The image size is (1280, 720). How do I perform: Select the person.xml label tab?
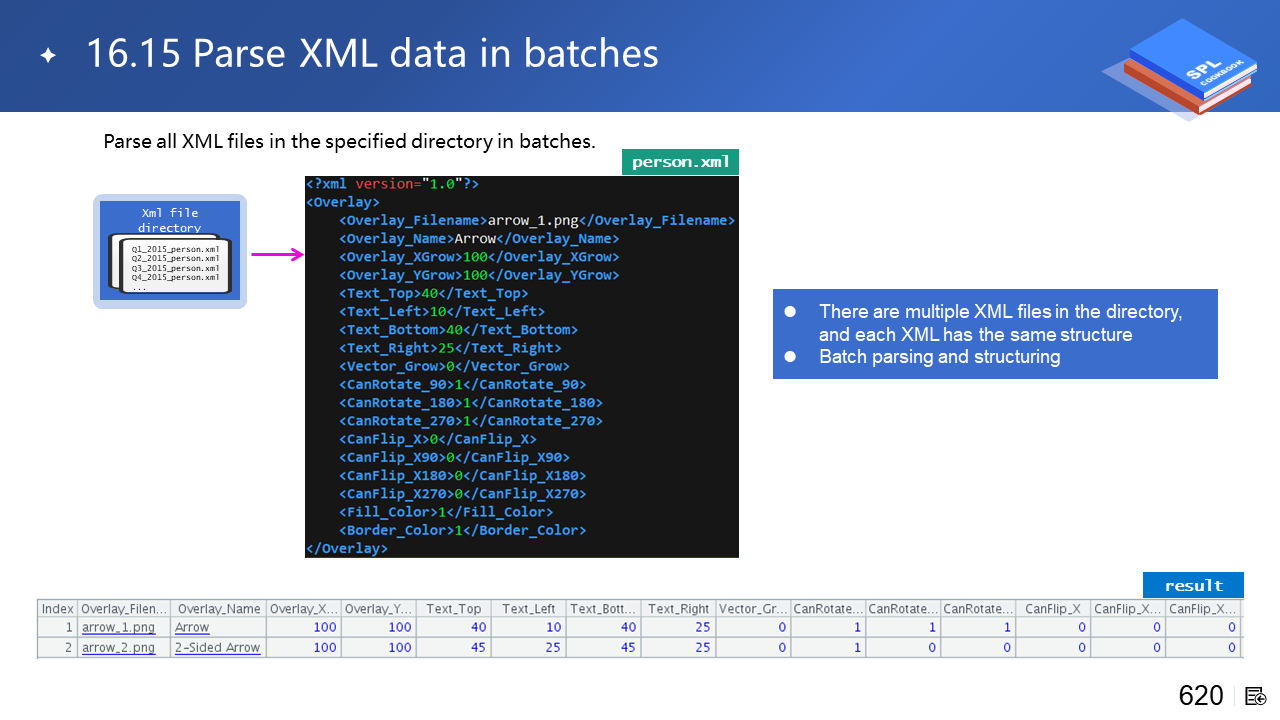pyautogui.click(x=680, y=162)
